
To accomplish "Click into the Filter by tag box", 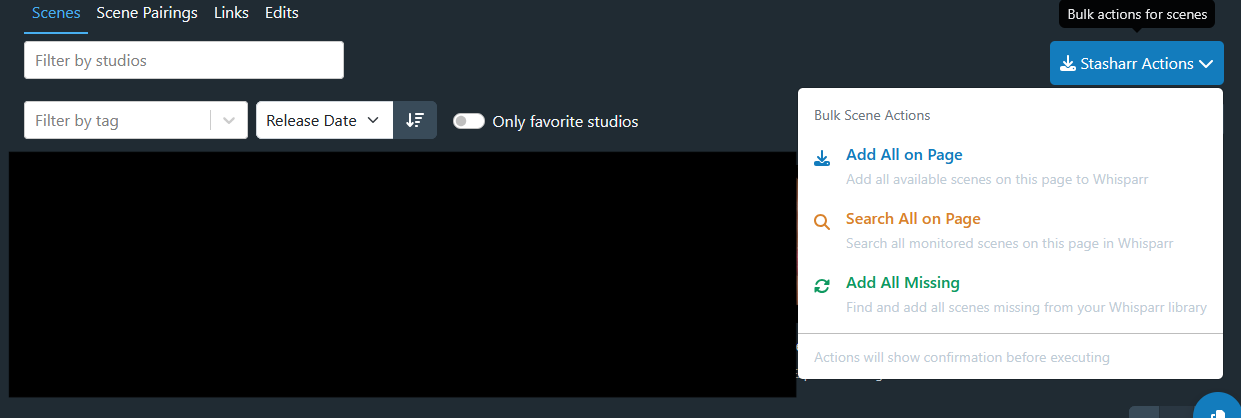I will click(117, 120).
